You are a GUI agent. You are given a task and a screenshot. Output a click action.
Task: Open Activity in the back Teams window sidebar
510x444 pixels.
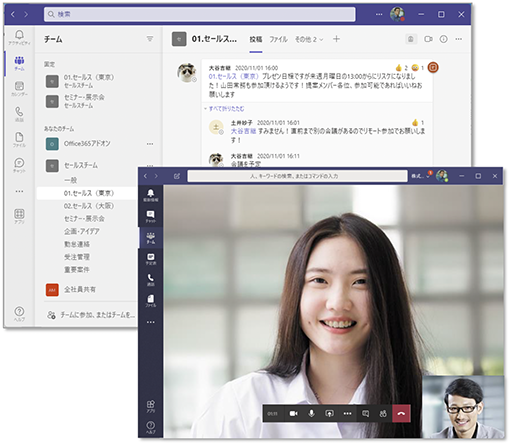click(x=19, y=38)
